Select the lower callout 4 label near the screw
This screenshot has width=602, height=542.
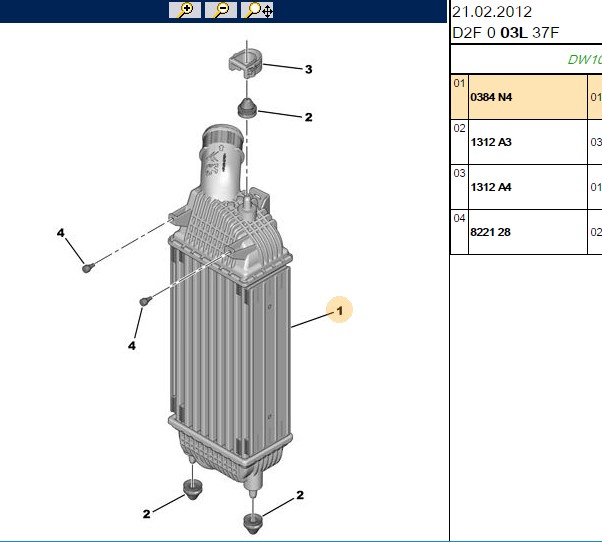(132, 346)
